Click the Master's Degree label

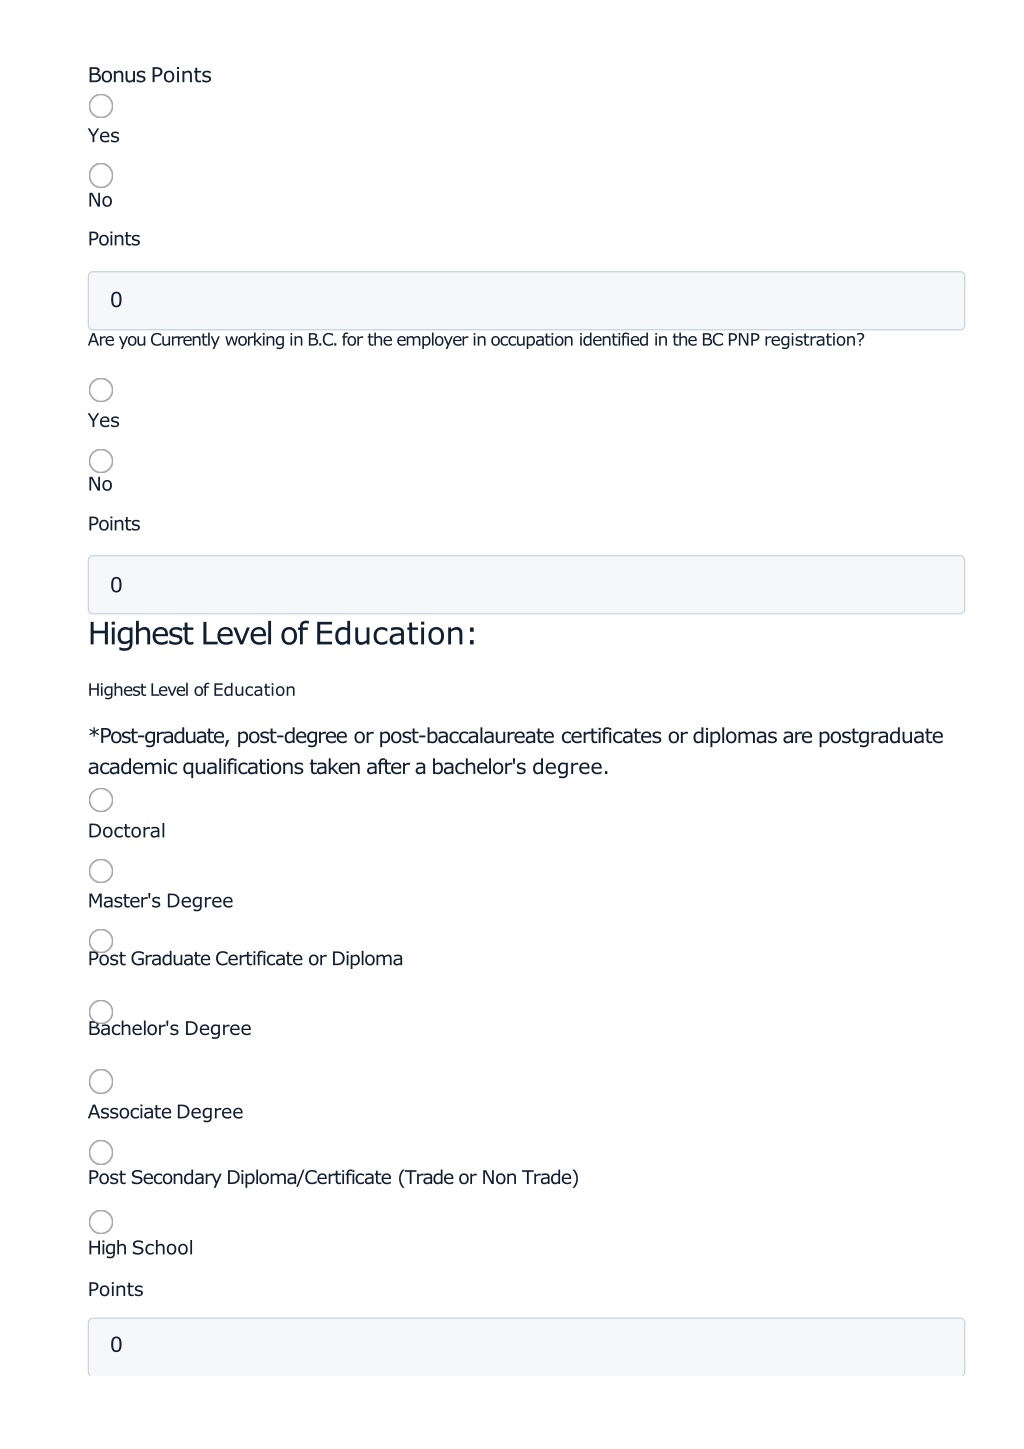160,901
